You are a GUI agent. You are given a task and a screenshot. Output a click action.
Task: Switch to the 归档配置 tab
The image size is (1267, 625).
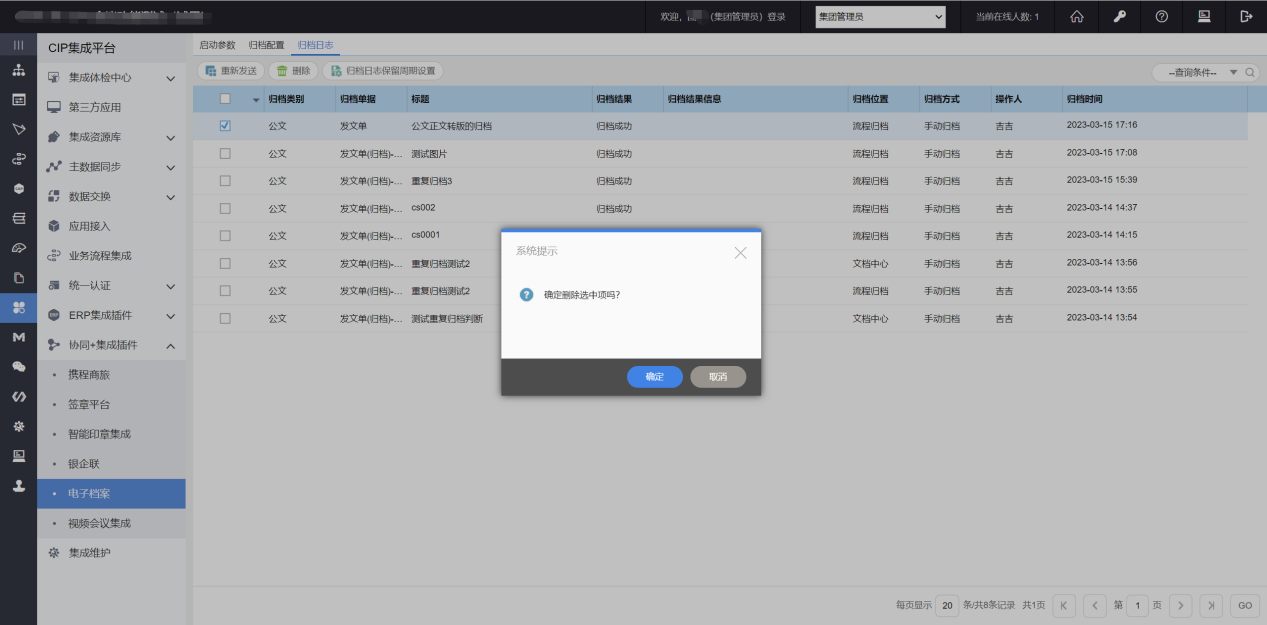point(266,45)
